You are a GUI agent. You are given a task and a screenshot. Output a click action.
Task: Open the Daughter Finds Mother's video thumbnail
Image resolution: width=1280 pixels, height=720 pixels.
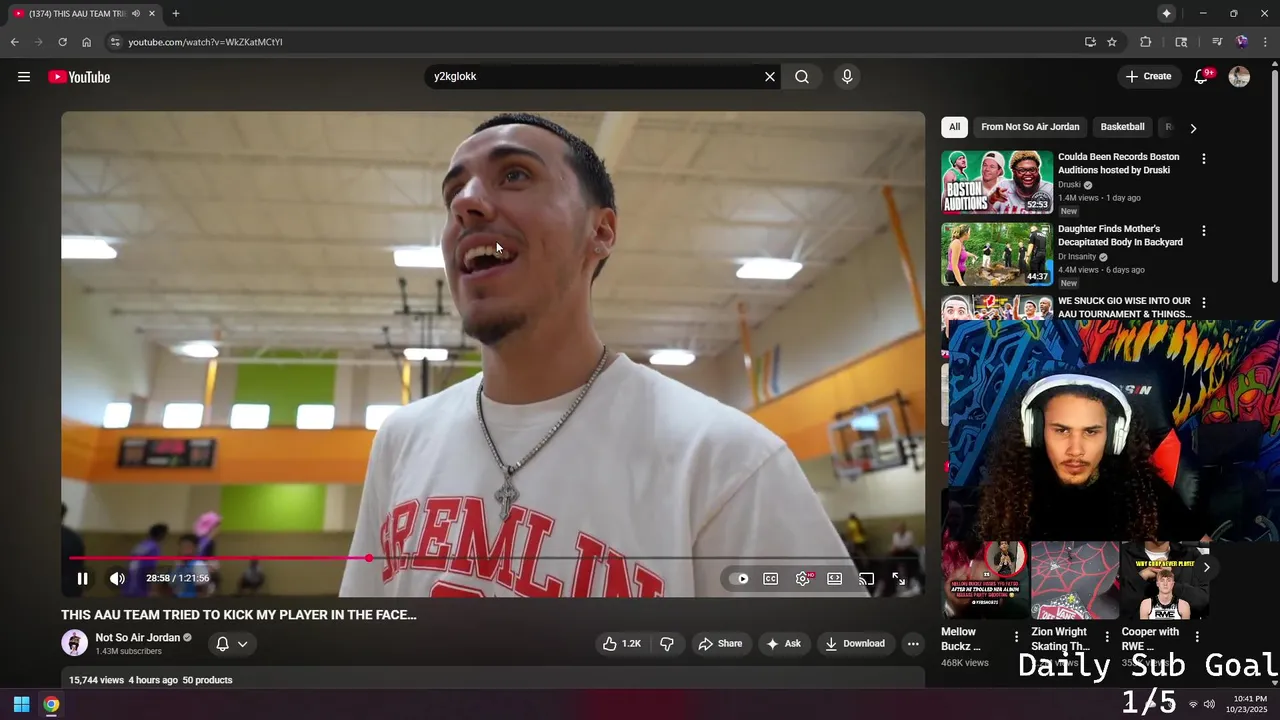pyautogui.click(x=997, y=254)
